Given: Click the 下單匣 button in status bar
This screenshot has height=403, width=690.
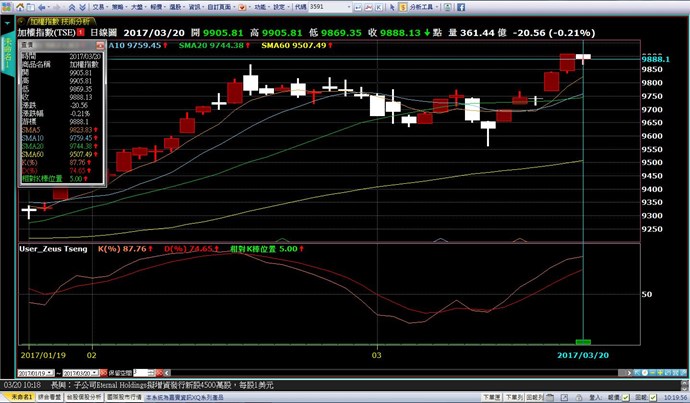Looking at the screenshot, I should (x=490, y=396).
